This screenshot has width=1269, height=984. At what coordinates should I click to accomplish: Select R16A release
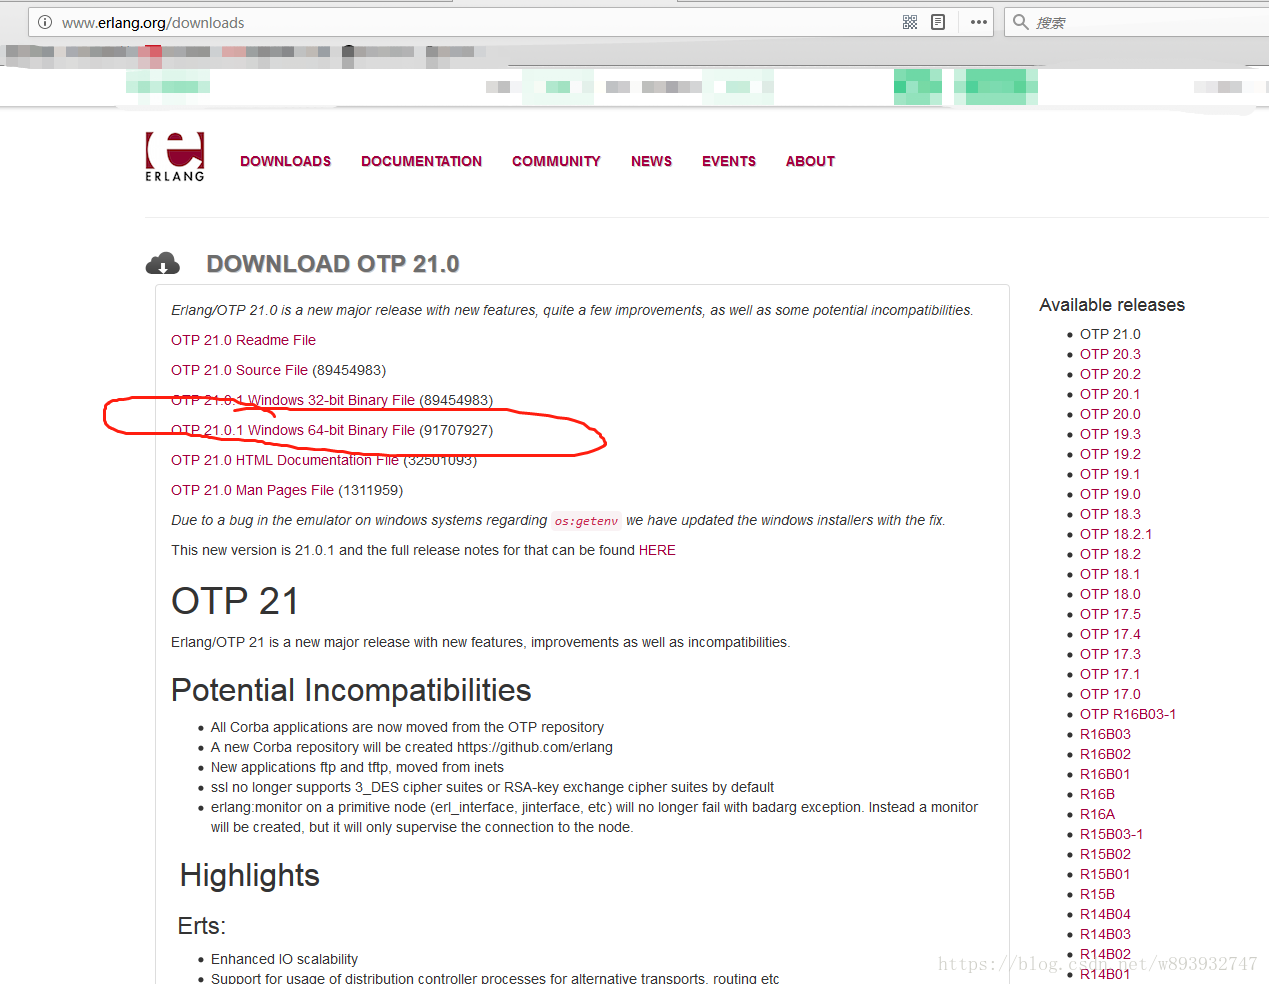(1097, 814)
